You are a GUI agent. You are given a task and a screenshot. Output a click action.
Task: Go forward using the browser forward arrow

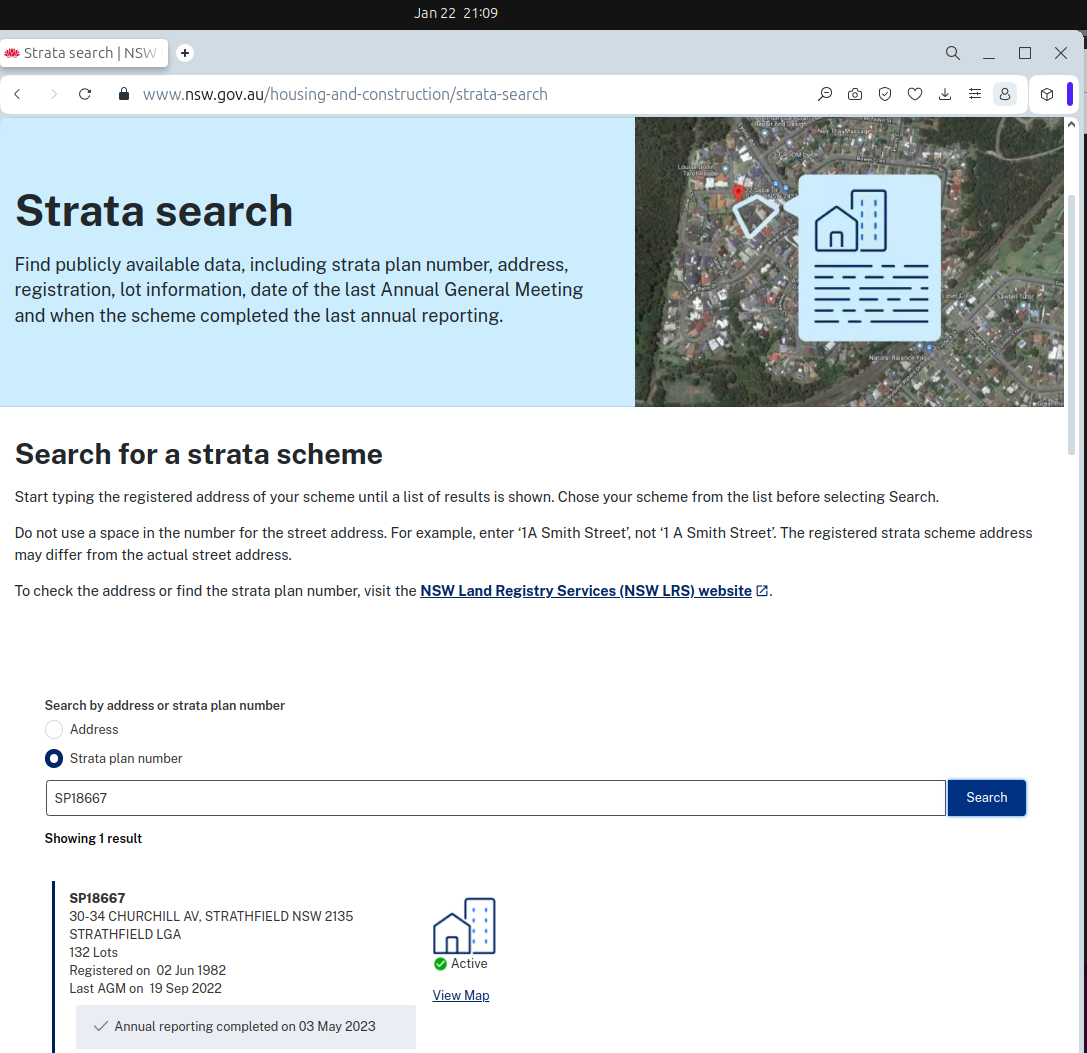[x=53, y=94]
